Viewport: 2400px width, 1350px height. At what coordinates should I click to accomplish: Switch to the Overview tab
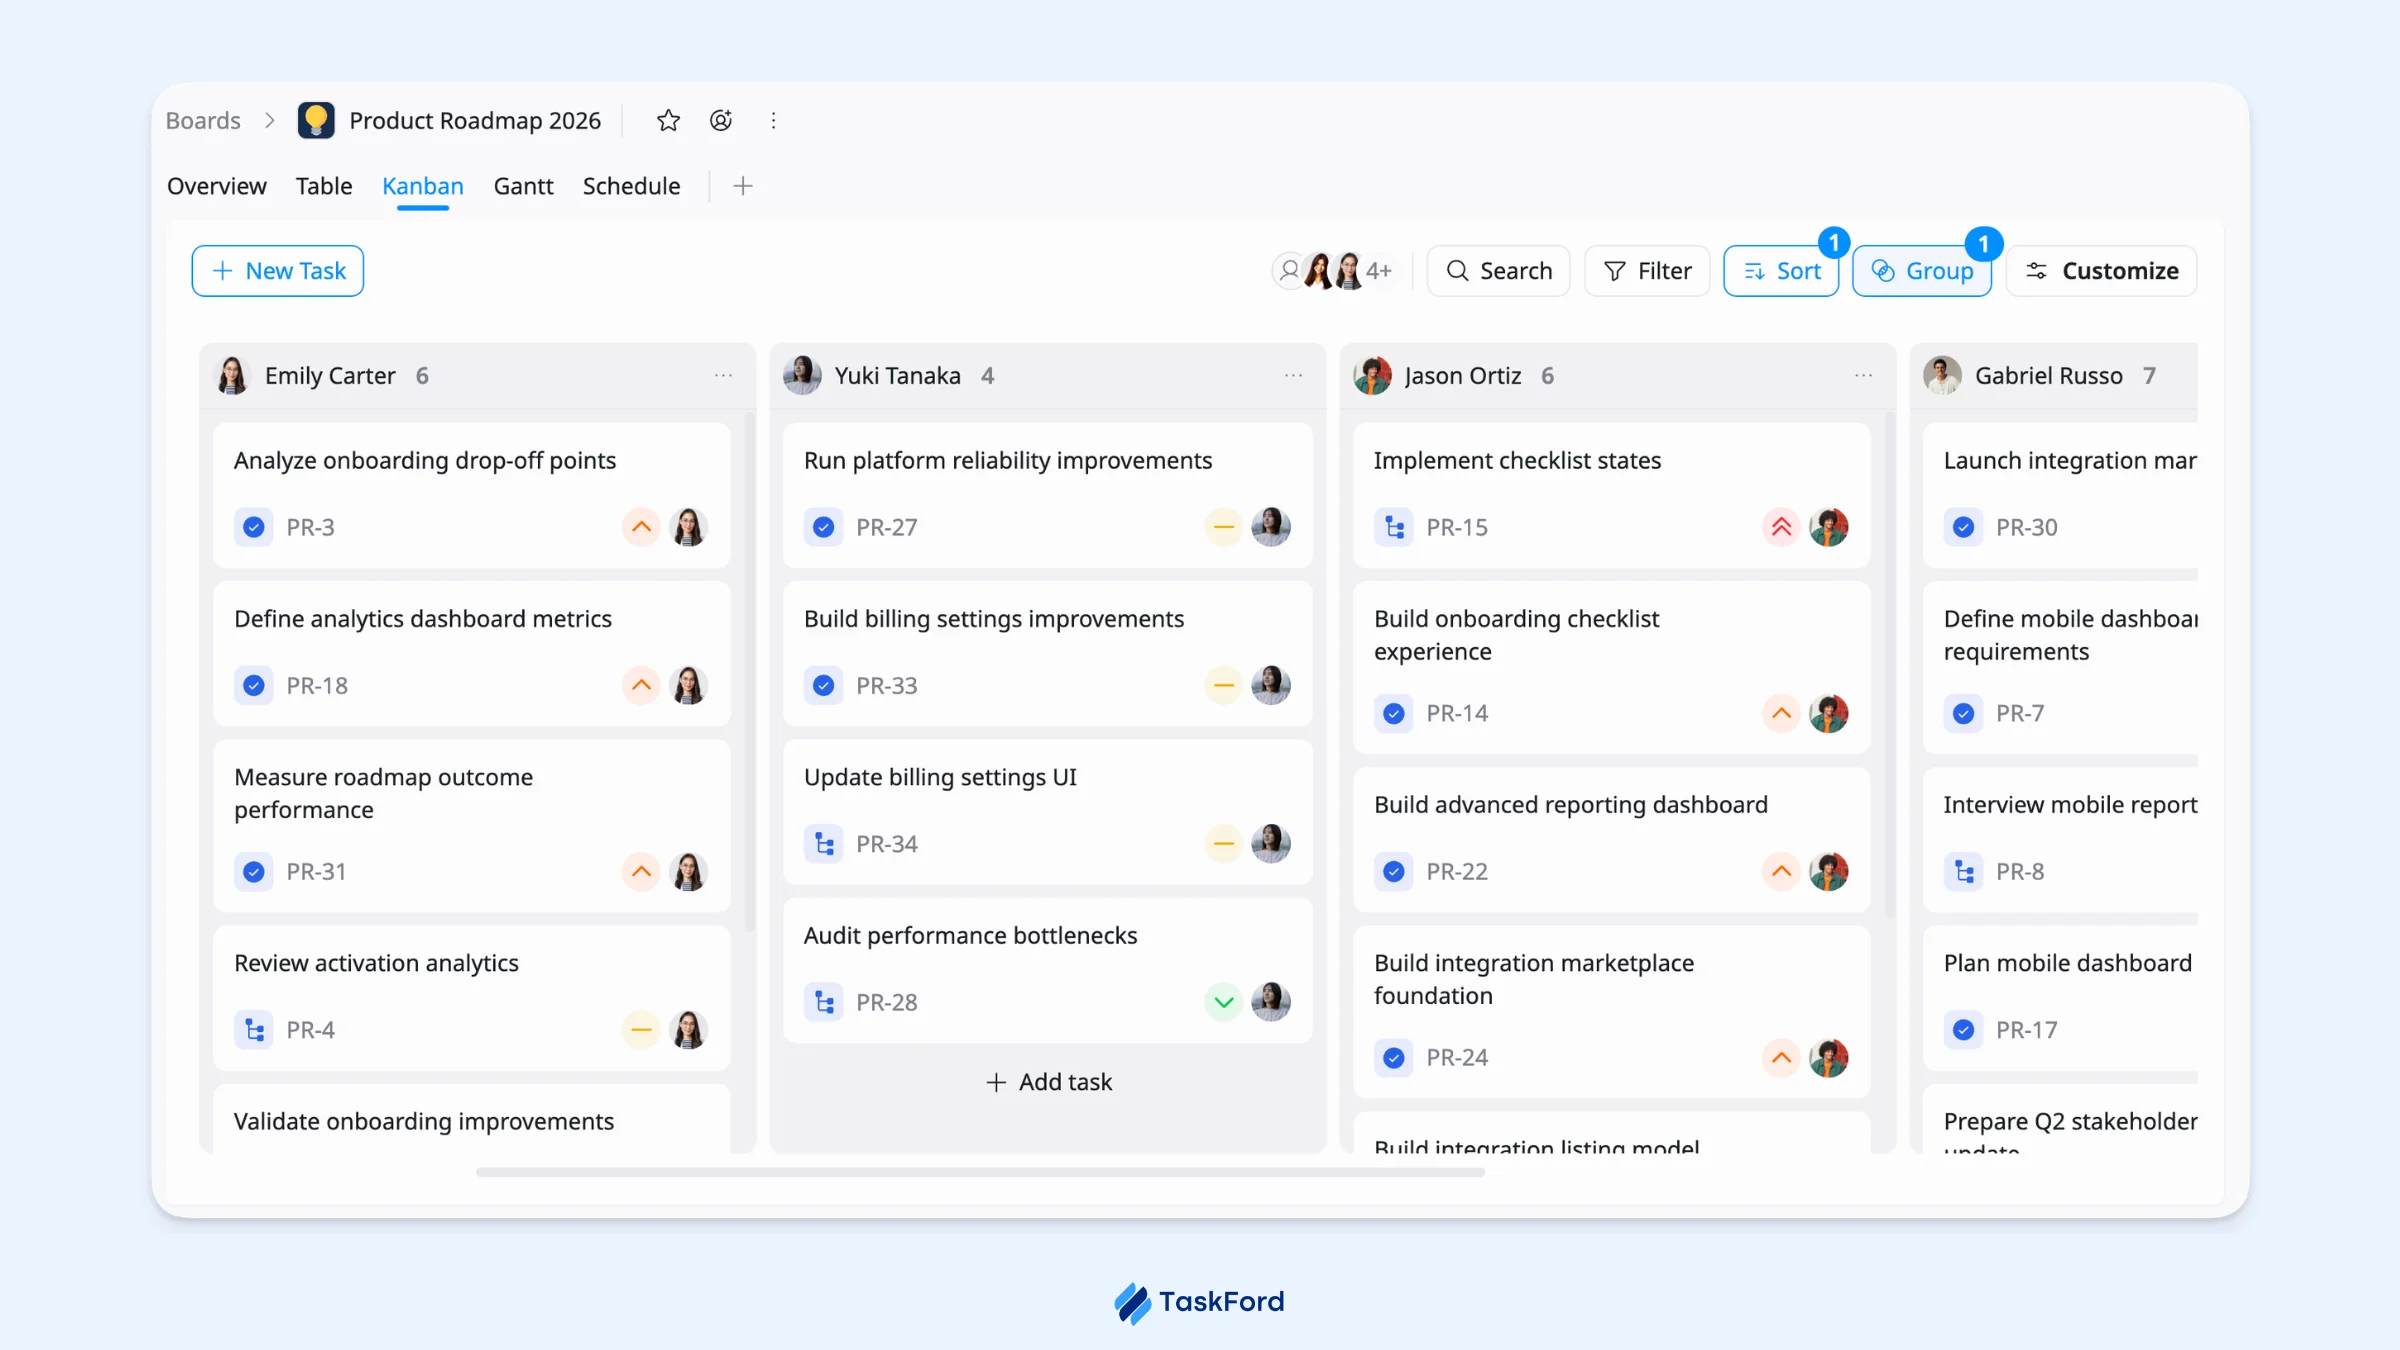point(217,186)
